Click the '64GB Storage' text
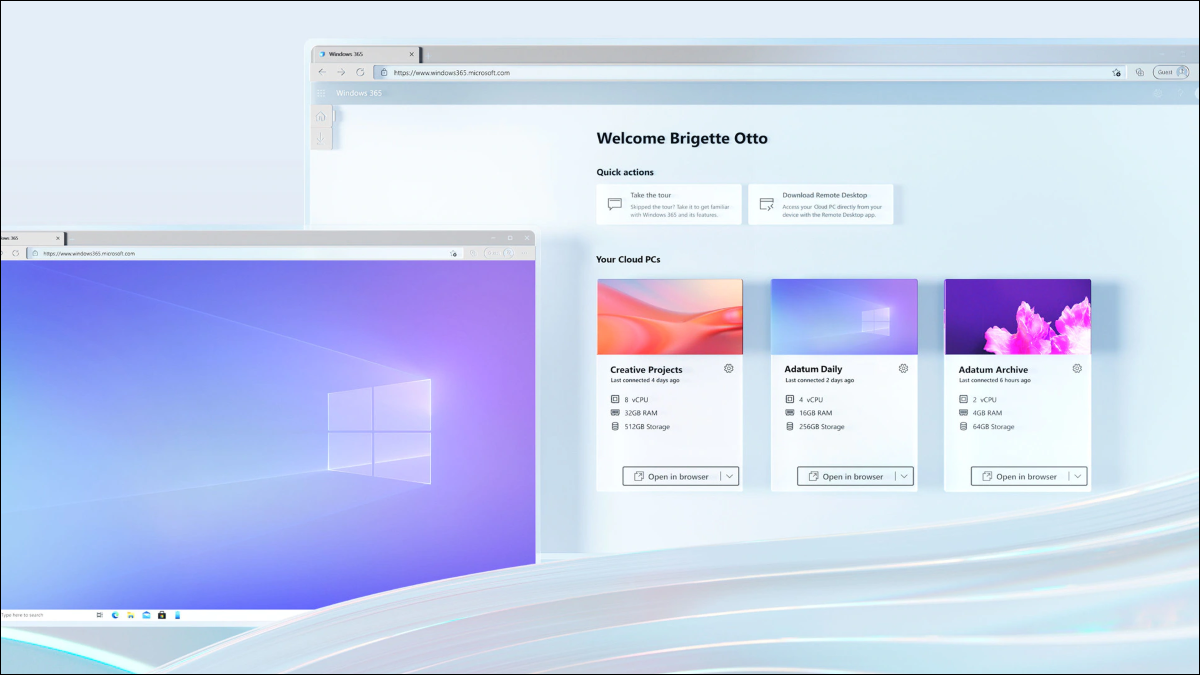1200x675 pixels. click(x=993, y=427)
